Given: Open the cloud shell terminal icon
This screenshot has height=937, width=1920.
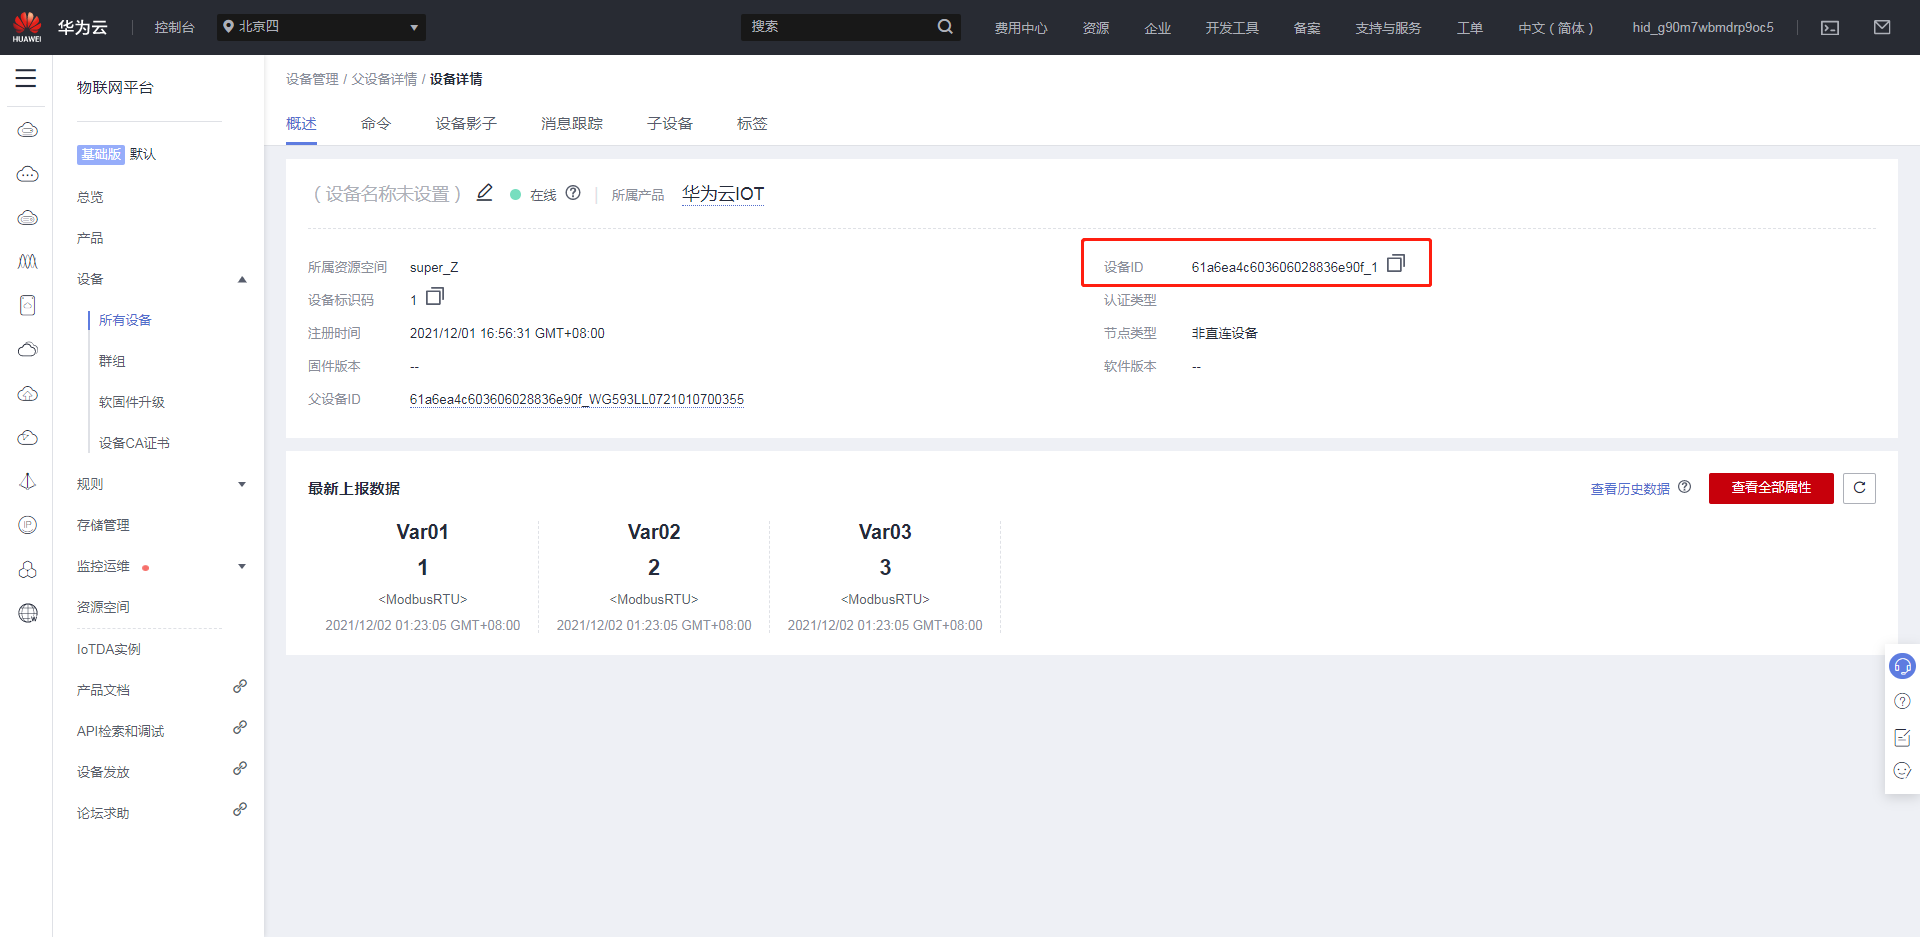Looking at the screenshot, I should [x=1830, y=28].
